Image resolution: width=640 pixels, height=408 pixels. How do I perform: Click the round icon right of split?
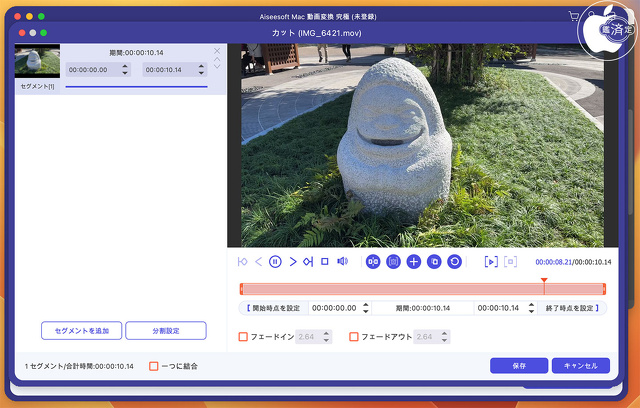tap(393, 262)
